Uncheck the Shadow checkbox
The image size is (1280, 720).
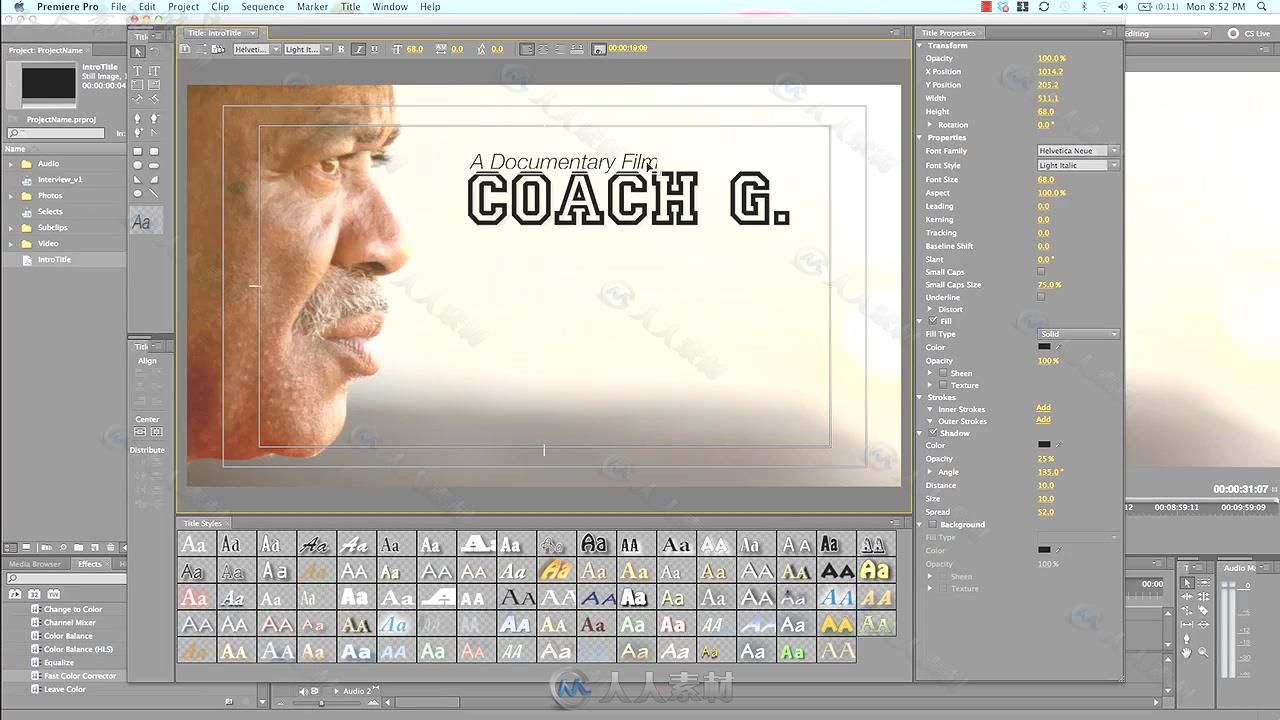[x=932, y=433]
